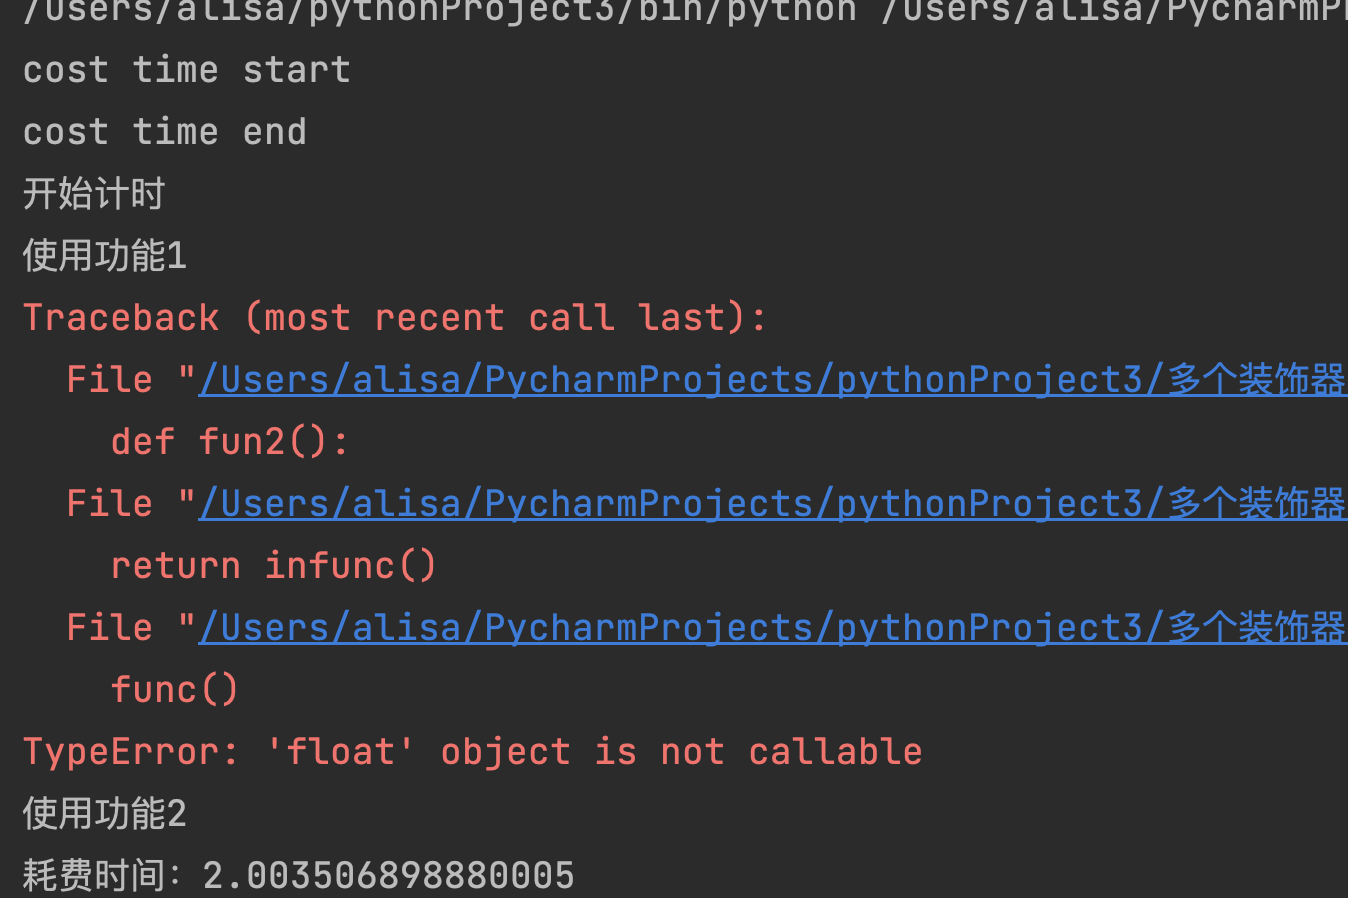The height and width of the screenshot is (898, 1348).
Task: Click the 'return infunc()' traceback code line
Action: (274, 566)
